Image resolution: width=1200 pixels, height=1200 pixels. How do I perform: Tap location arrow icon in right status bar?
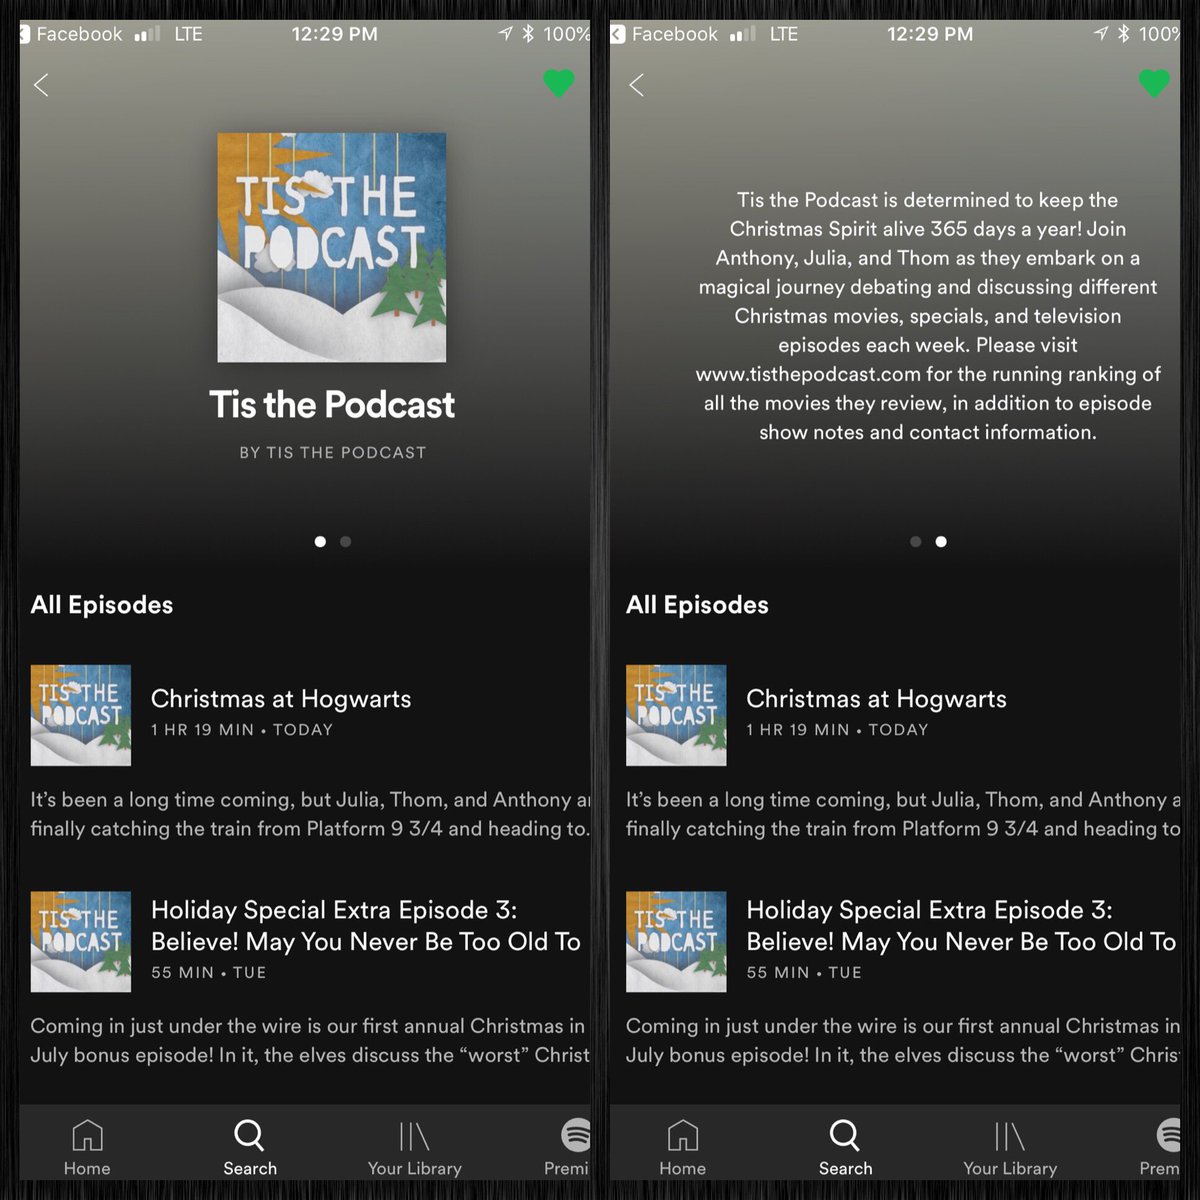1101,34
